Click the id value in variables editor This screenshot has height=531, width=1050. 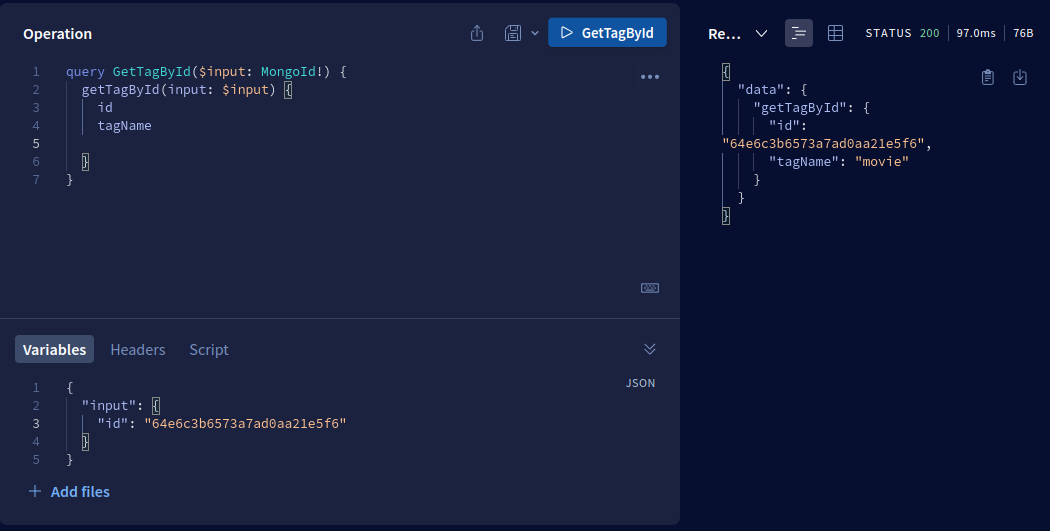(x=245, y=423)
